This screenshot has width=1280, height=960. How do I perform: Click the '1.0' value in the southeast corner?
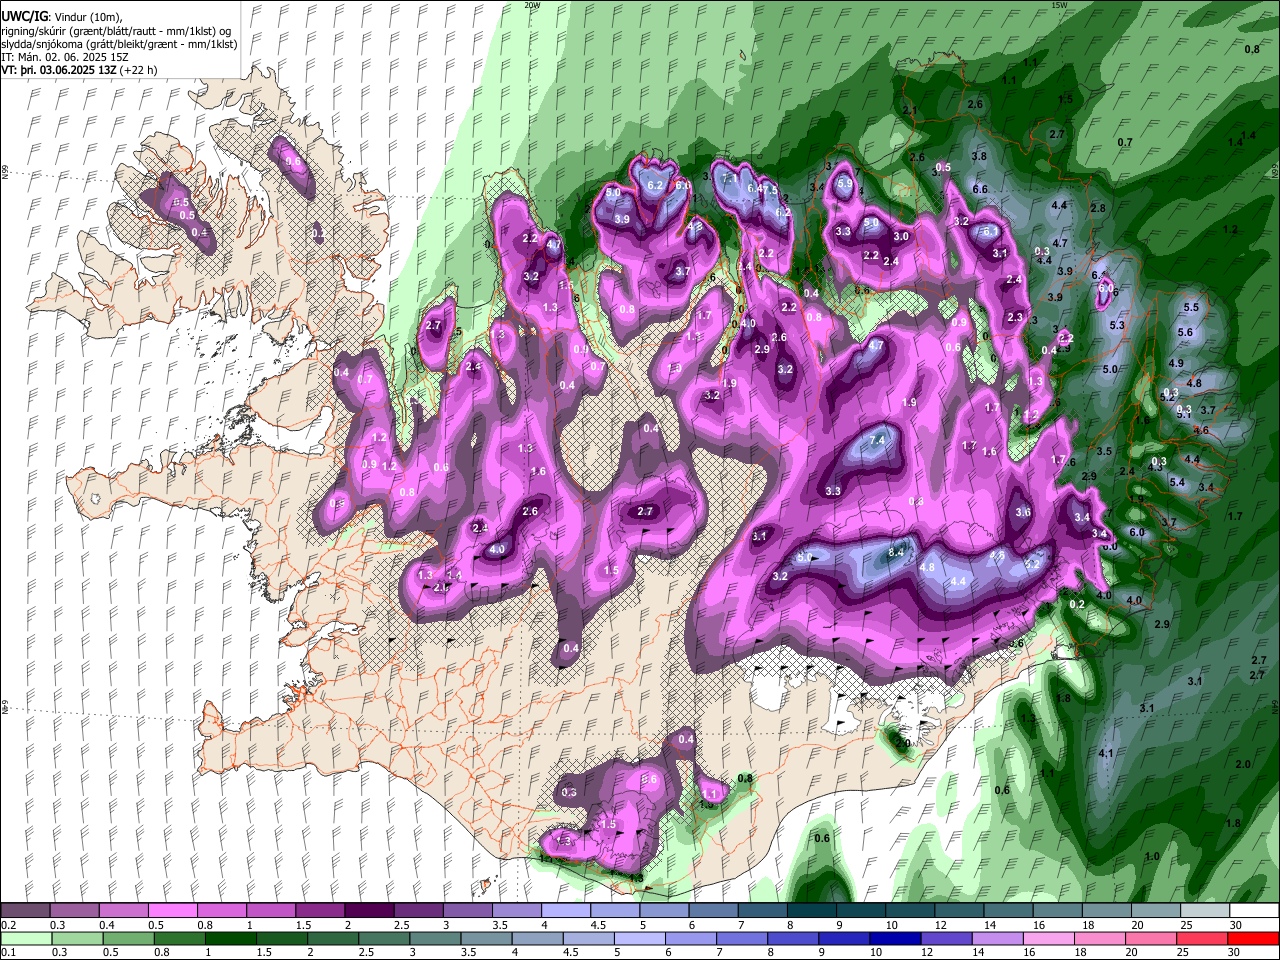pyautogui.click(x=1152, y=856)
